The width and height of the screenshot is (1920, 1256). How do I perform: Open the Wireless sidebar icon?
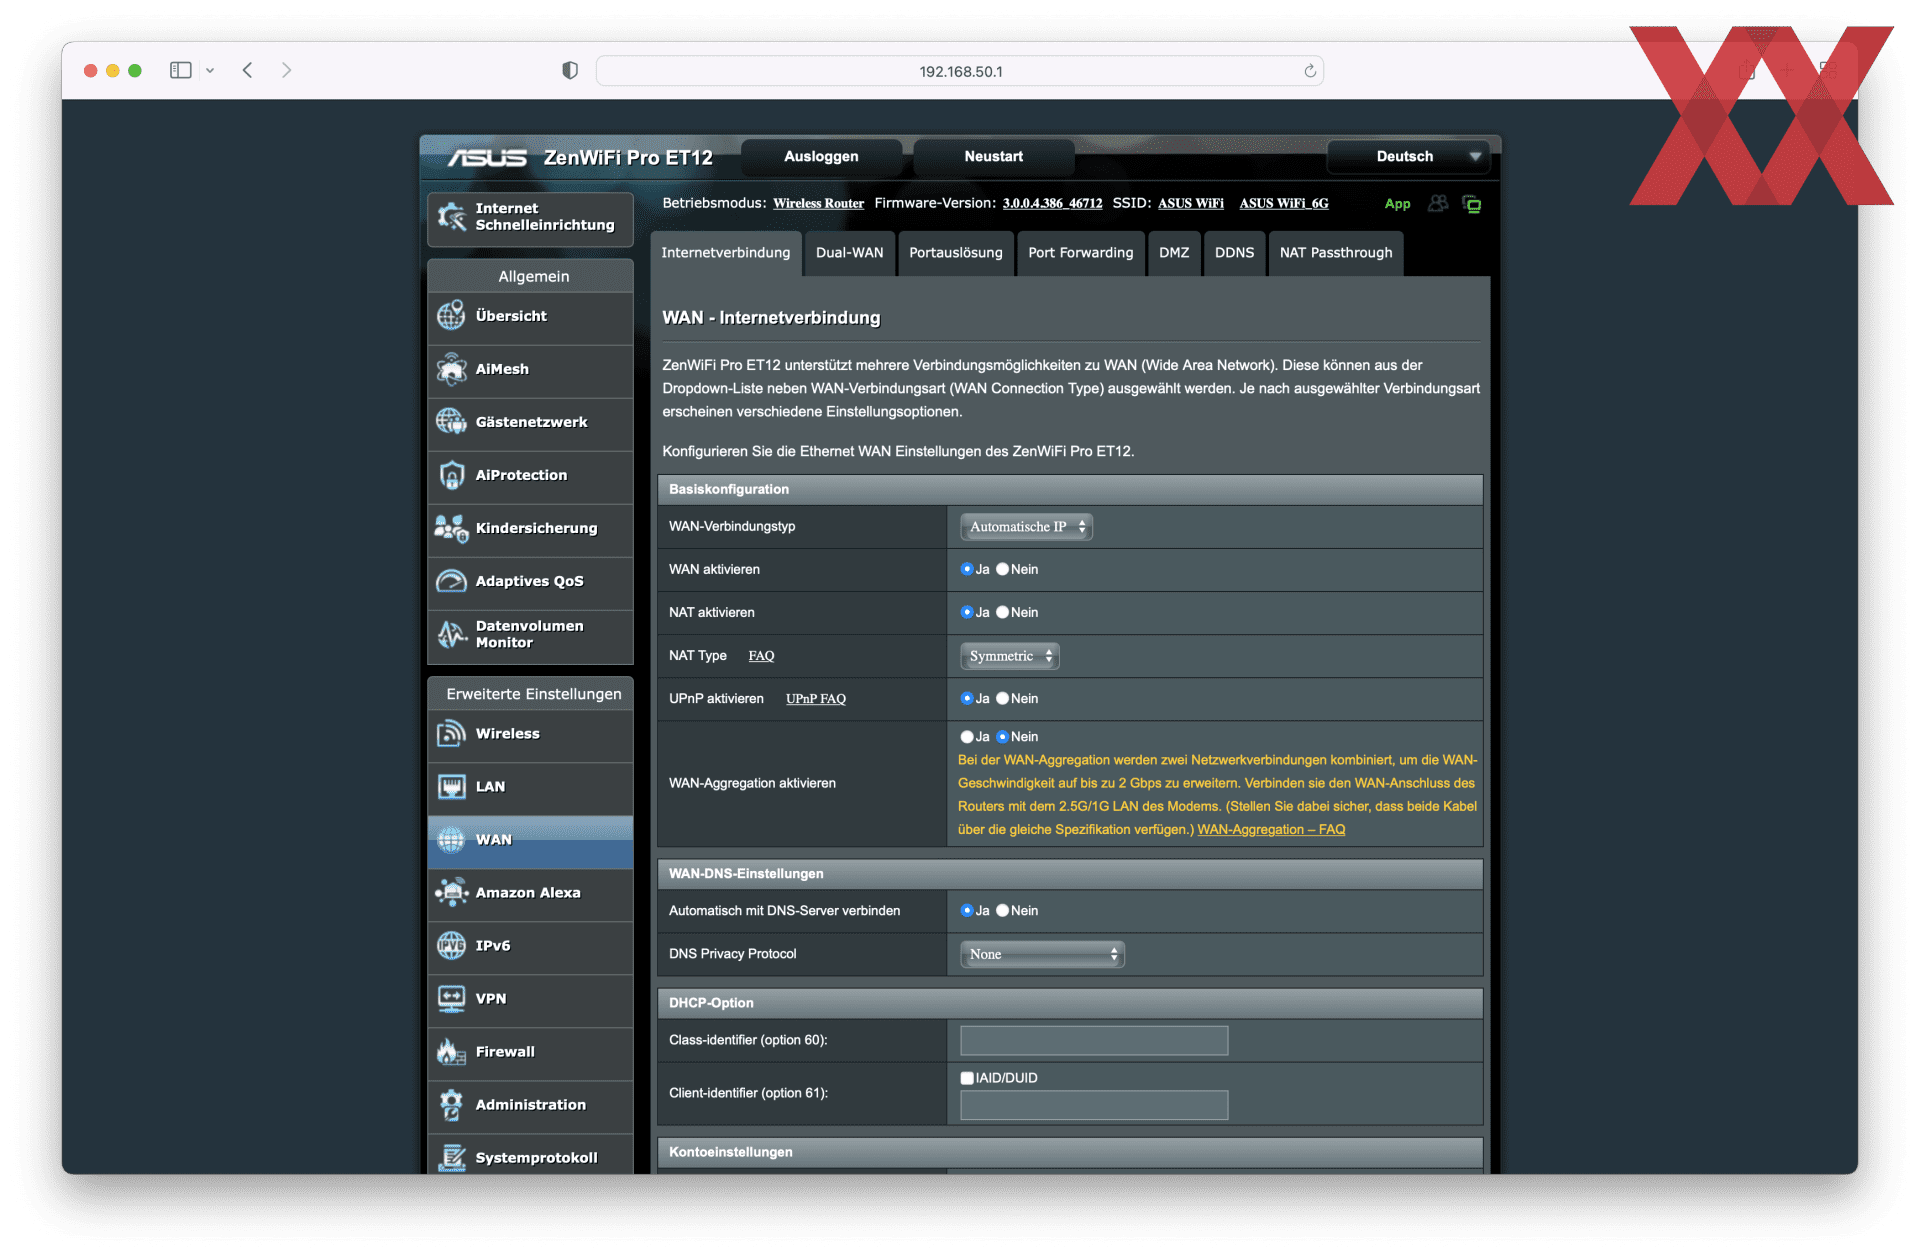pyautogui.click(x=451, y=734)
